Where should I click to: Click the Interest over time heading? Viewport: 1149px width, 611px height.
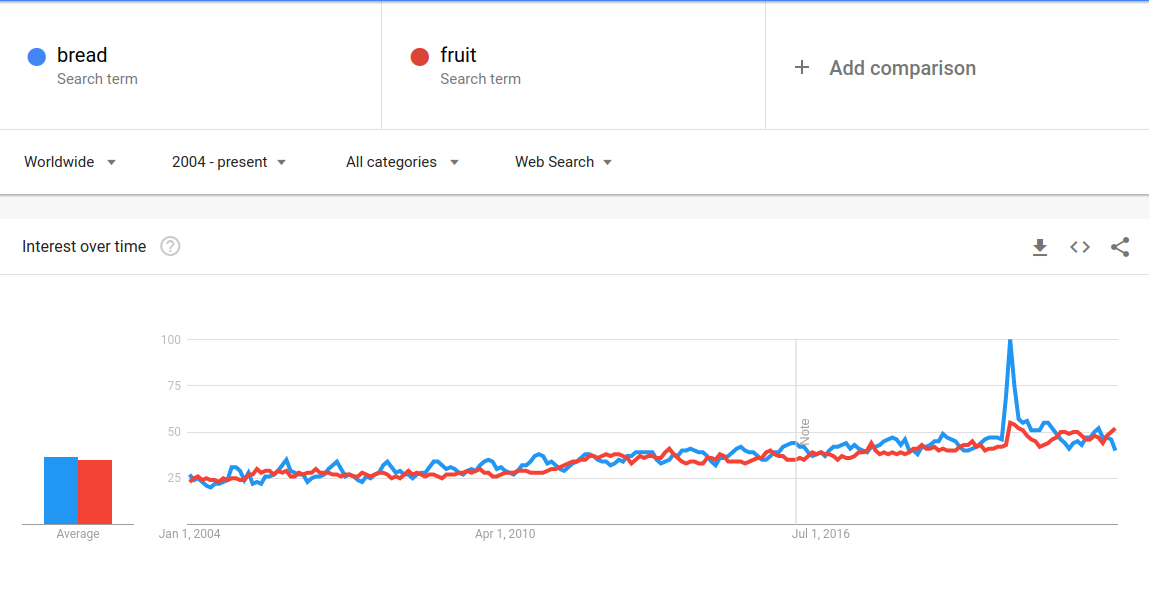point(84,246)
